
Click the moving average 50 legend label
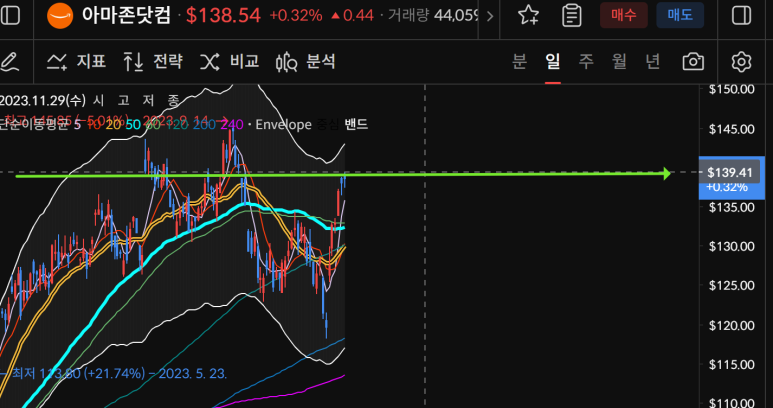pyautogui.click(x=133, y=125)
